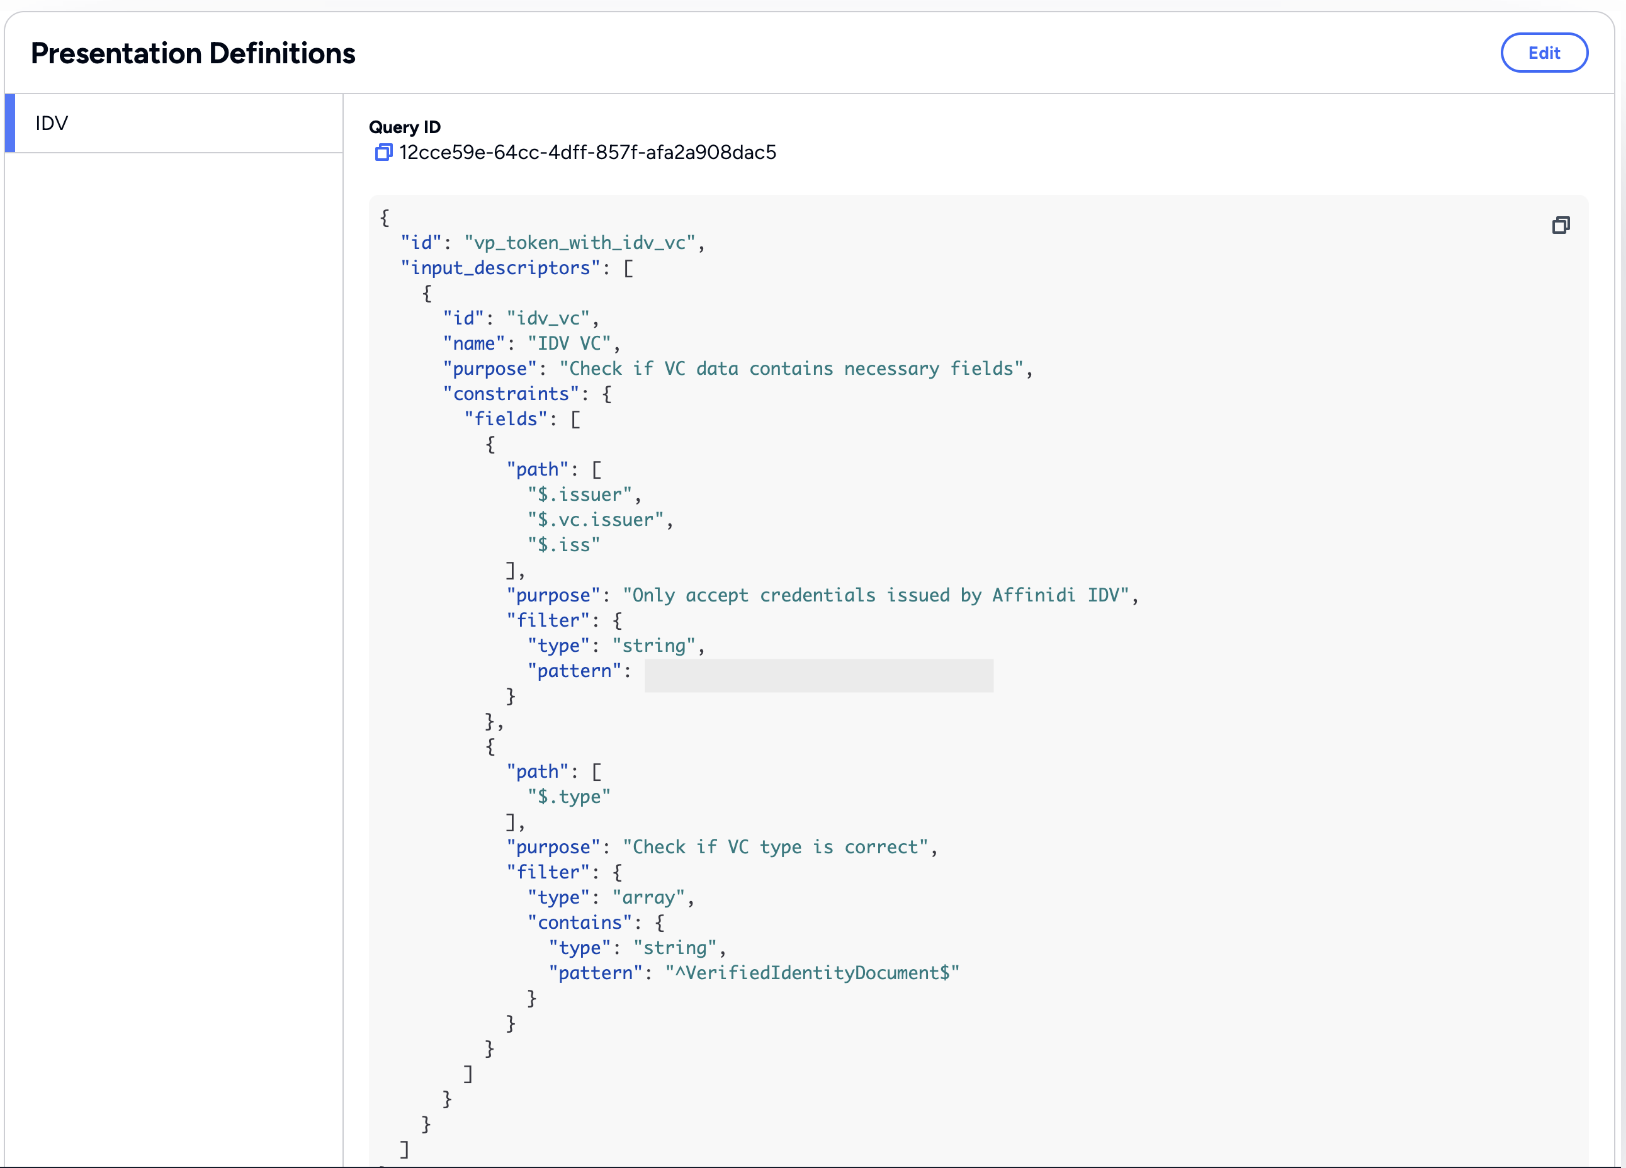Click the "contains" key
Image resolution: width=1626 pixels, height=1168 pixels.
point(580,923)
